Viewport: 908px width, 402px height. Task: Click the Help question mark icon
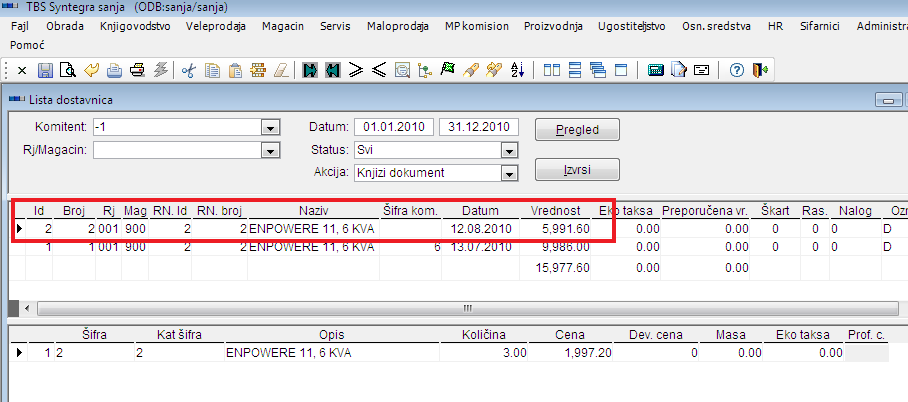tap(736, 70)
